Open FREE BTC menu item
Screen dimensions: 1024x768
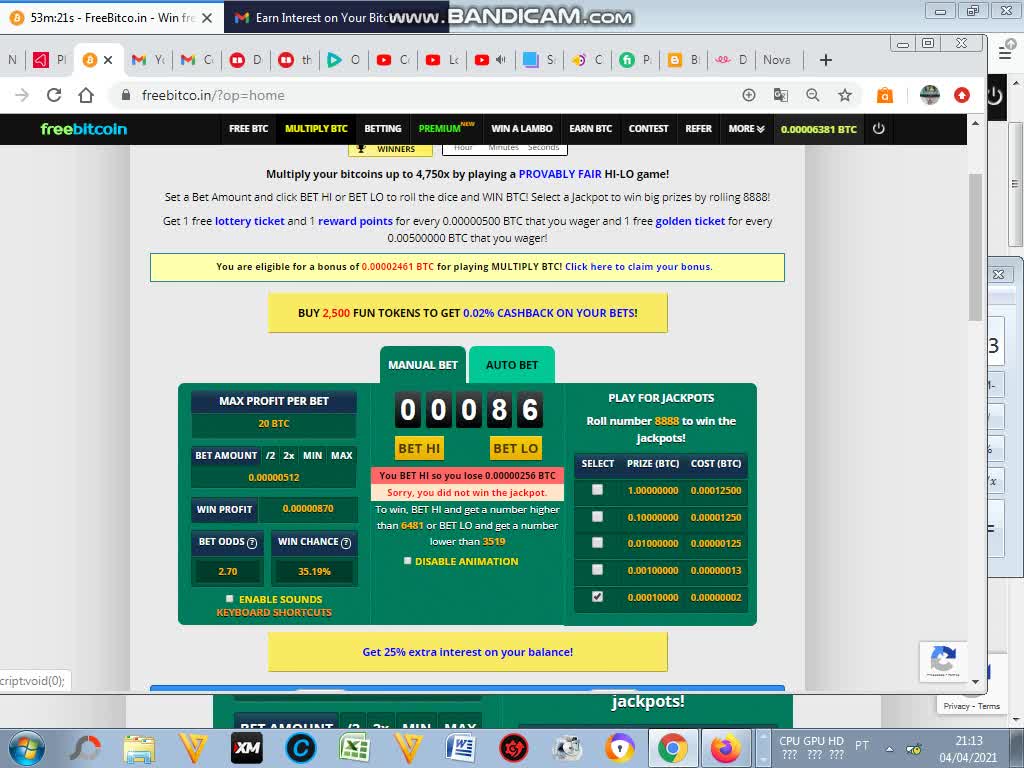[249, 129]
